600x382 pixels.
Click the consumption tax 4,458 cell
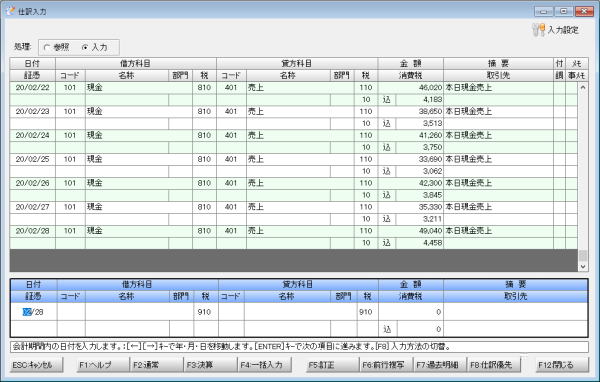pos(420,243)
